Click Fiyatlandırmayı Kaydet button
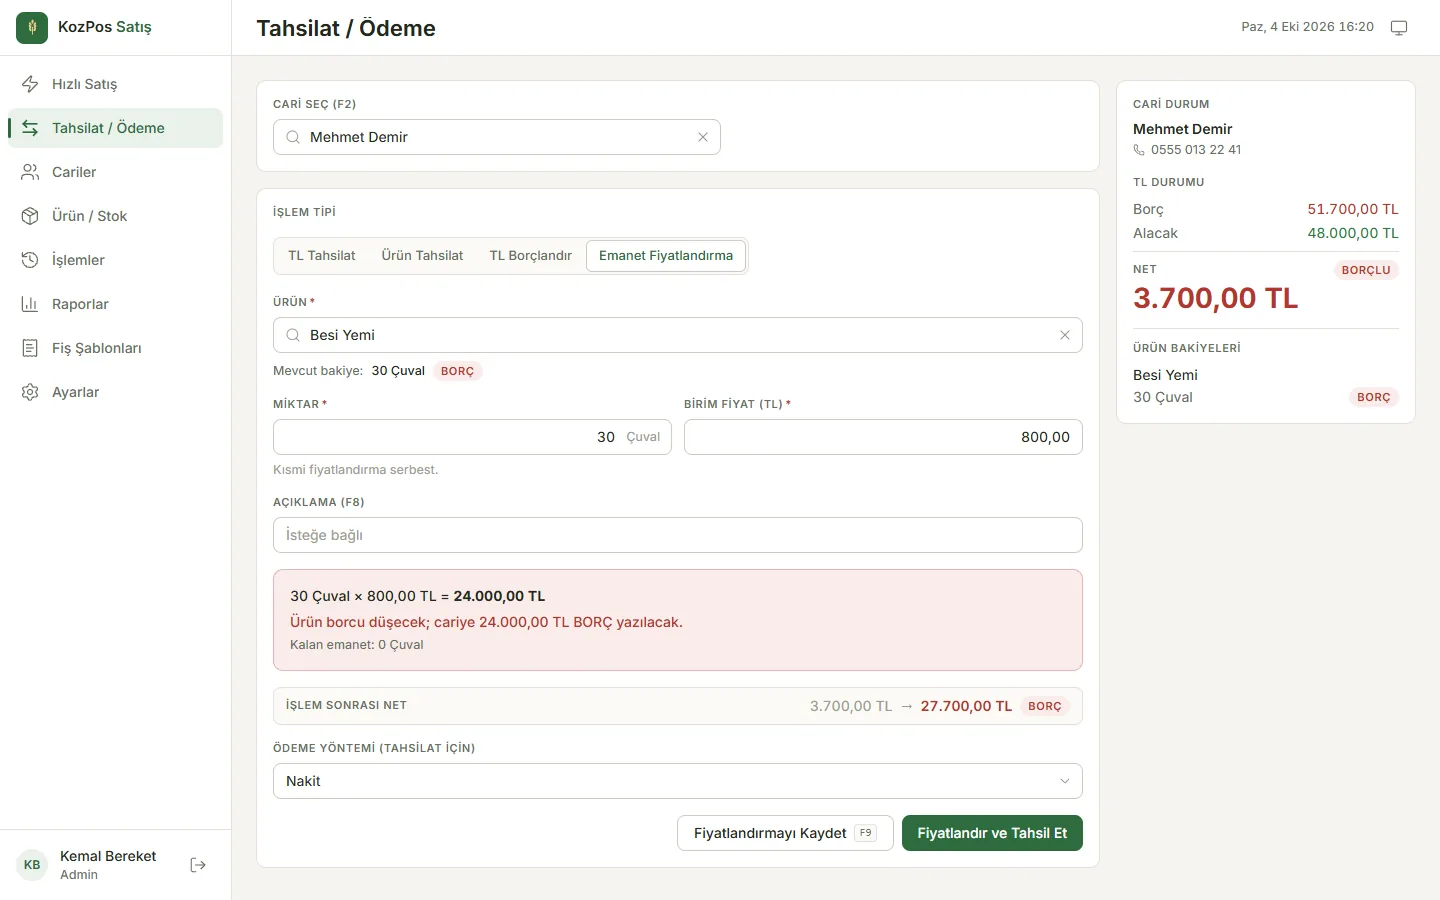 (785, 833)
